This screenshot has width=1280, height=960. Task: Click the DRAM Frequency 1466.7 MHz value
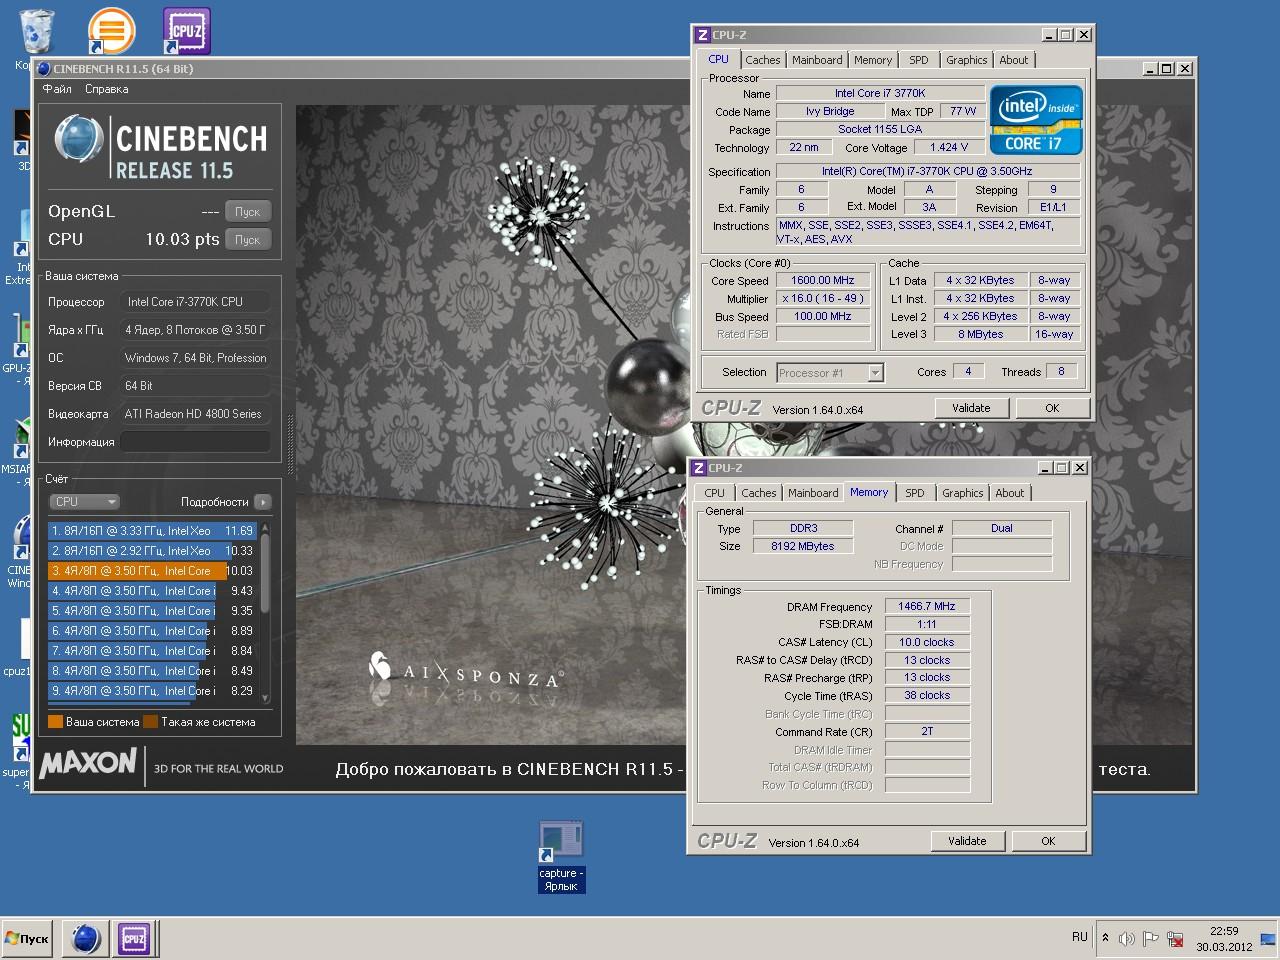click(x=927, y=606)
